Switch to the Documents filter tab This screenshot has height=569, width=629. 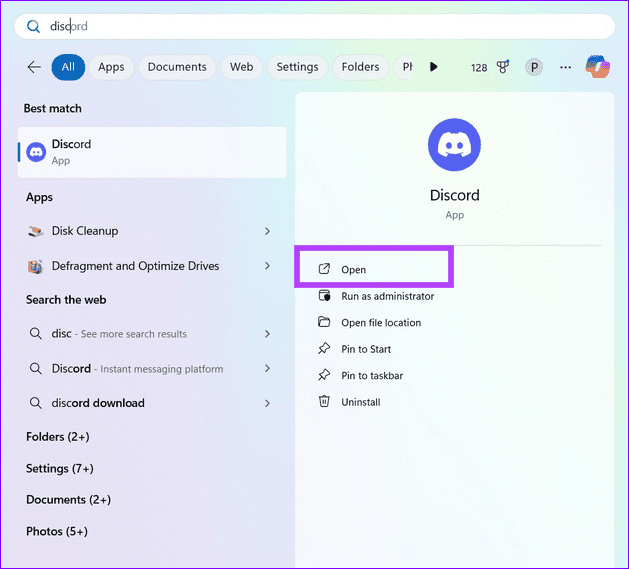[x=177, y=67]
